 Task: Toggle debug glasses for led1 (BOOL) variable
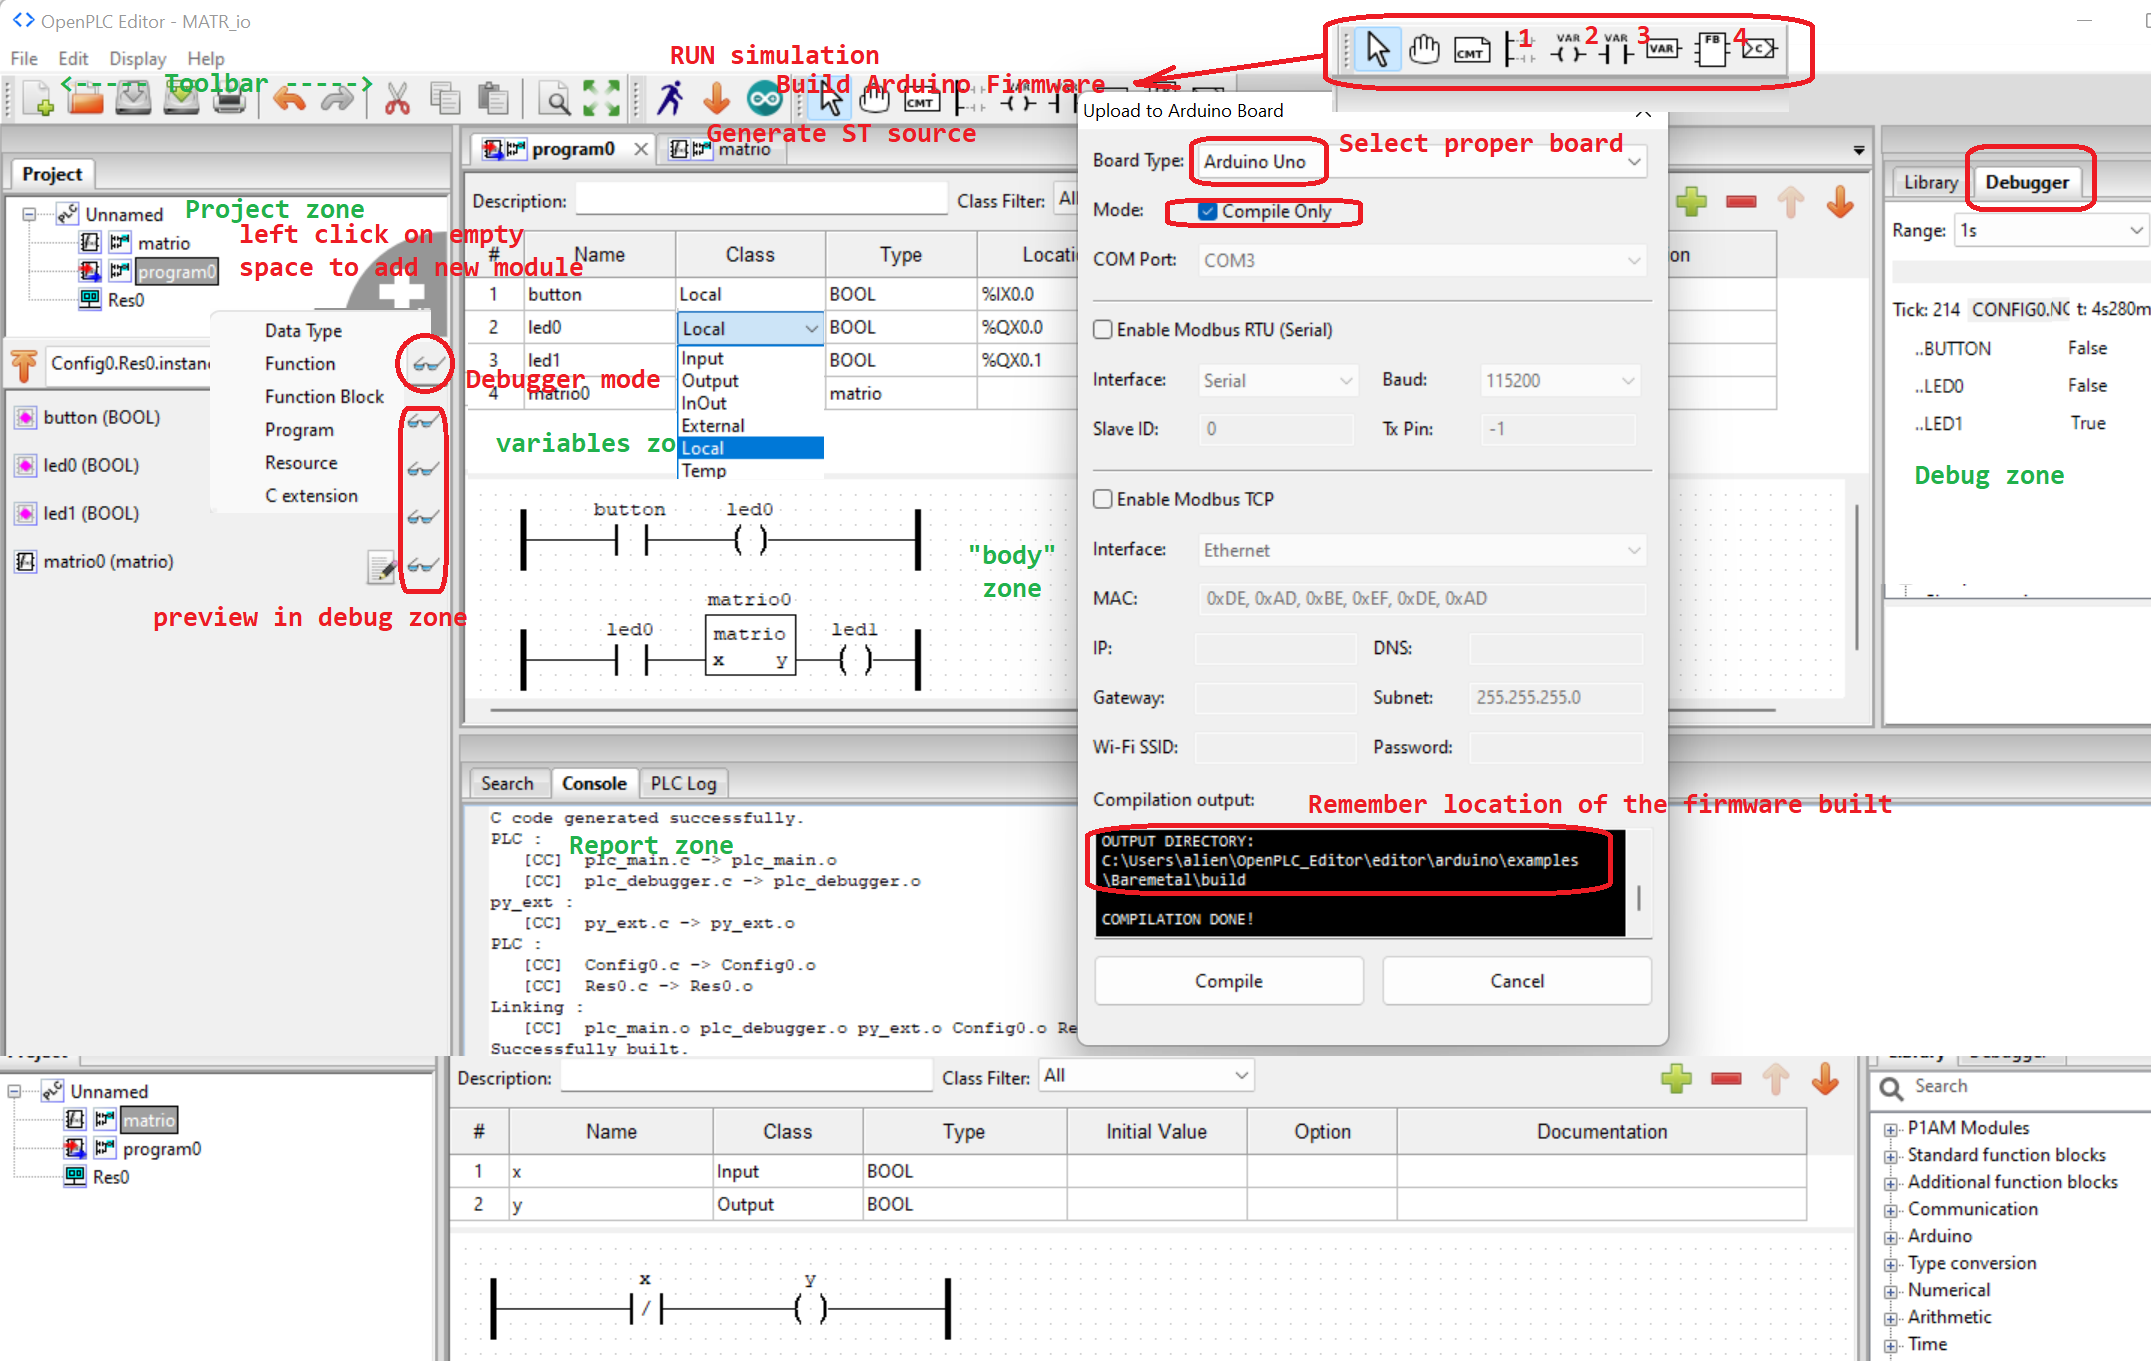tap(422, 516)
